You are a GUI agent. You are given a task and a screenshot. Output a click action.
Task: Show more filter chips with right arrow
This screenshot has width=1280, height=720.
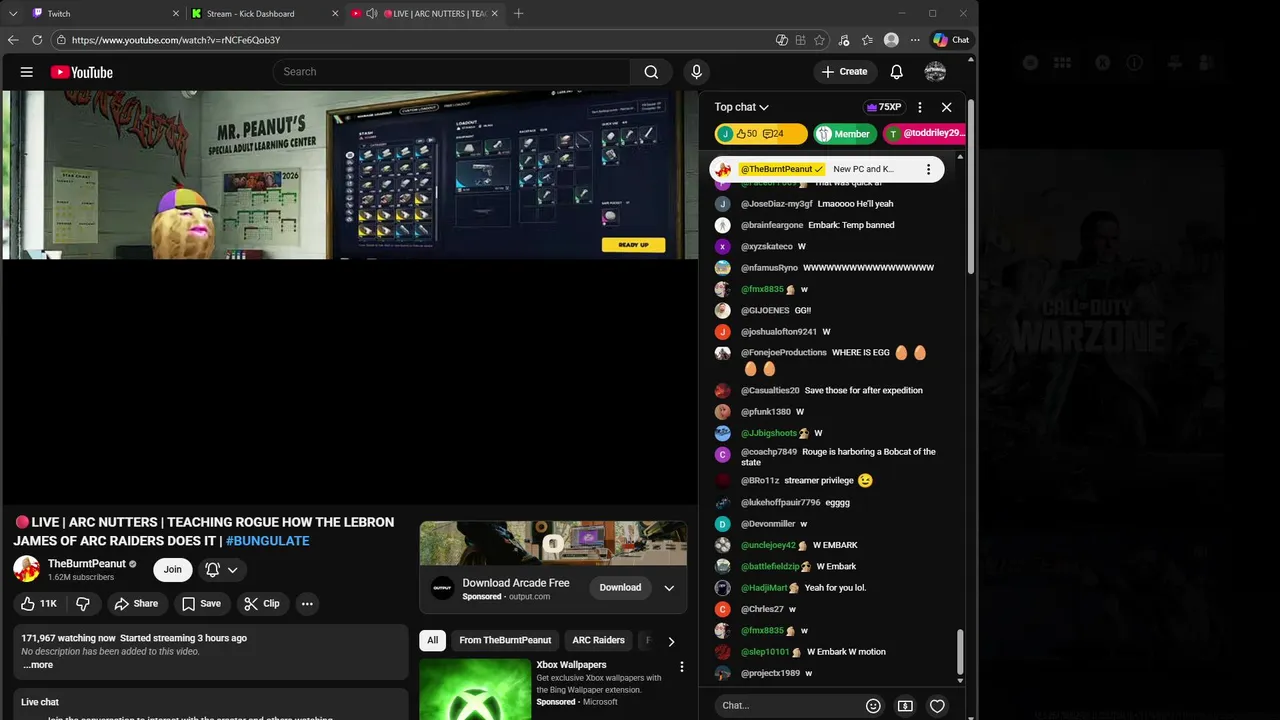click(671, 641)
